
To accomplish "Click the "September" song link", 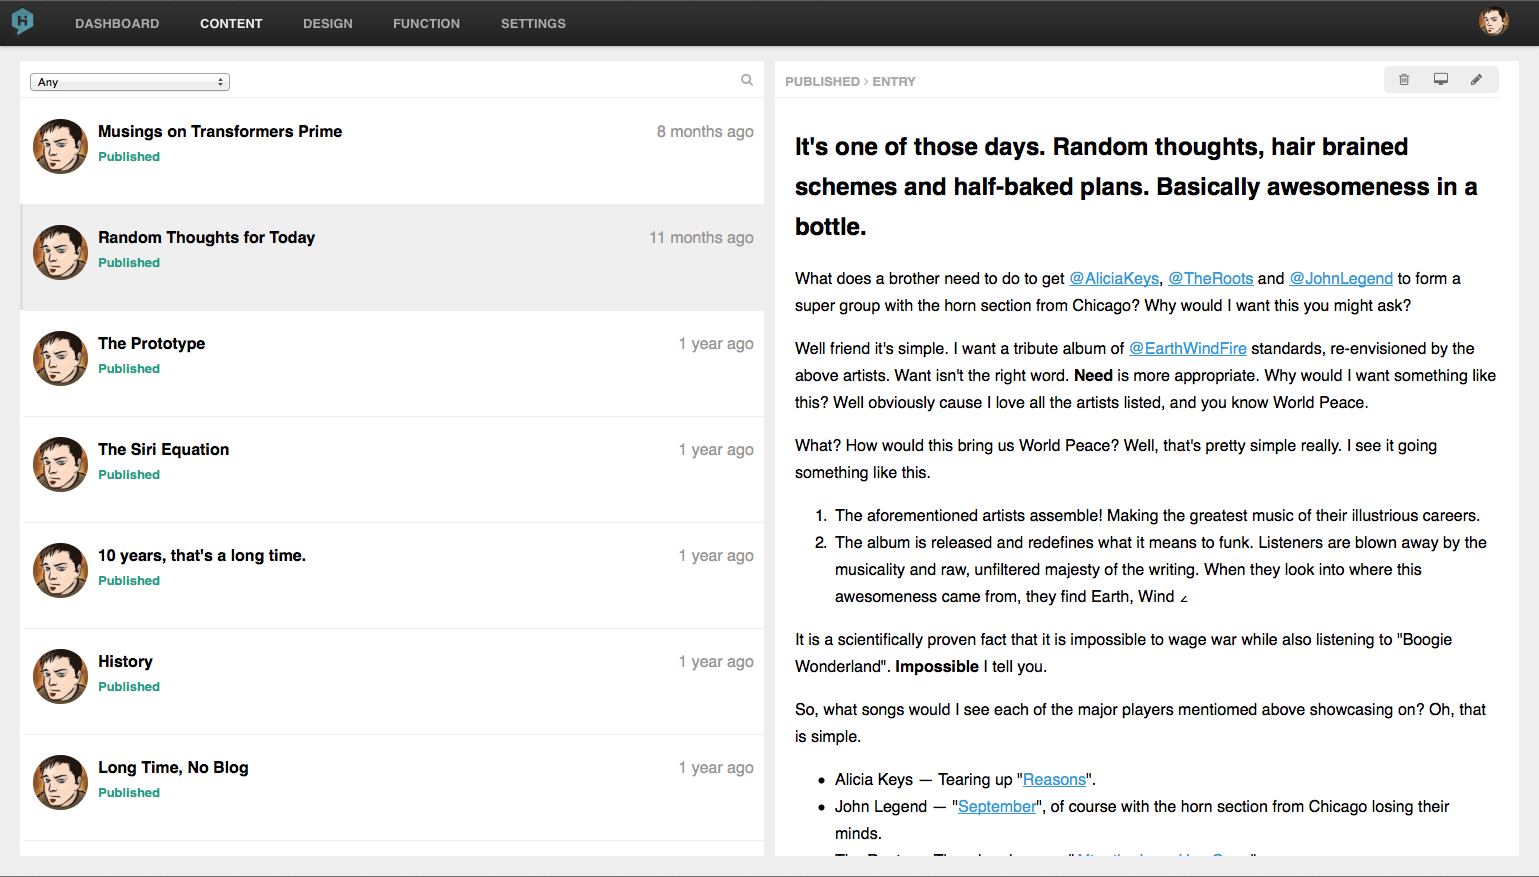I will tap(997, 807).
